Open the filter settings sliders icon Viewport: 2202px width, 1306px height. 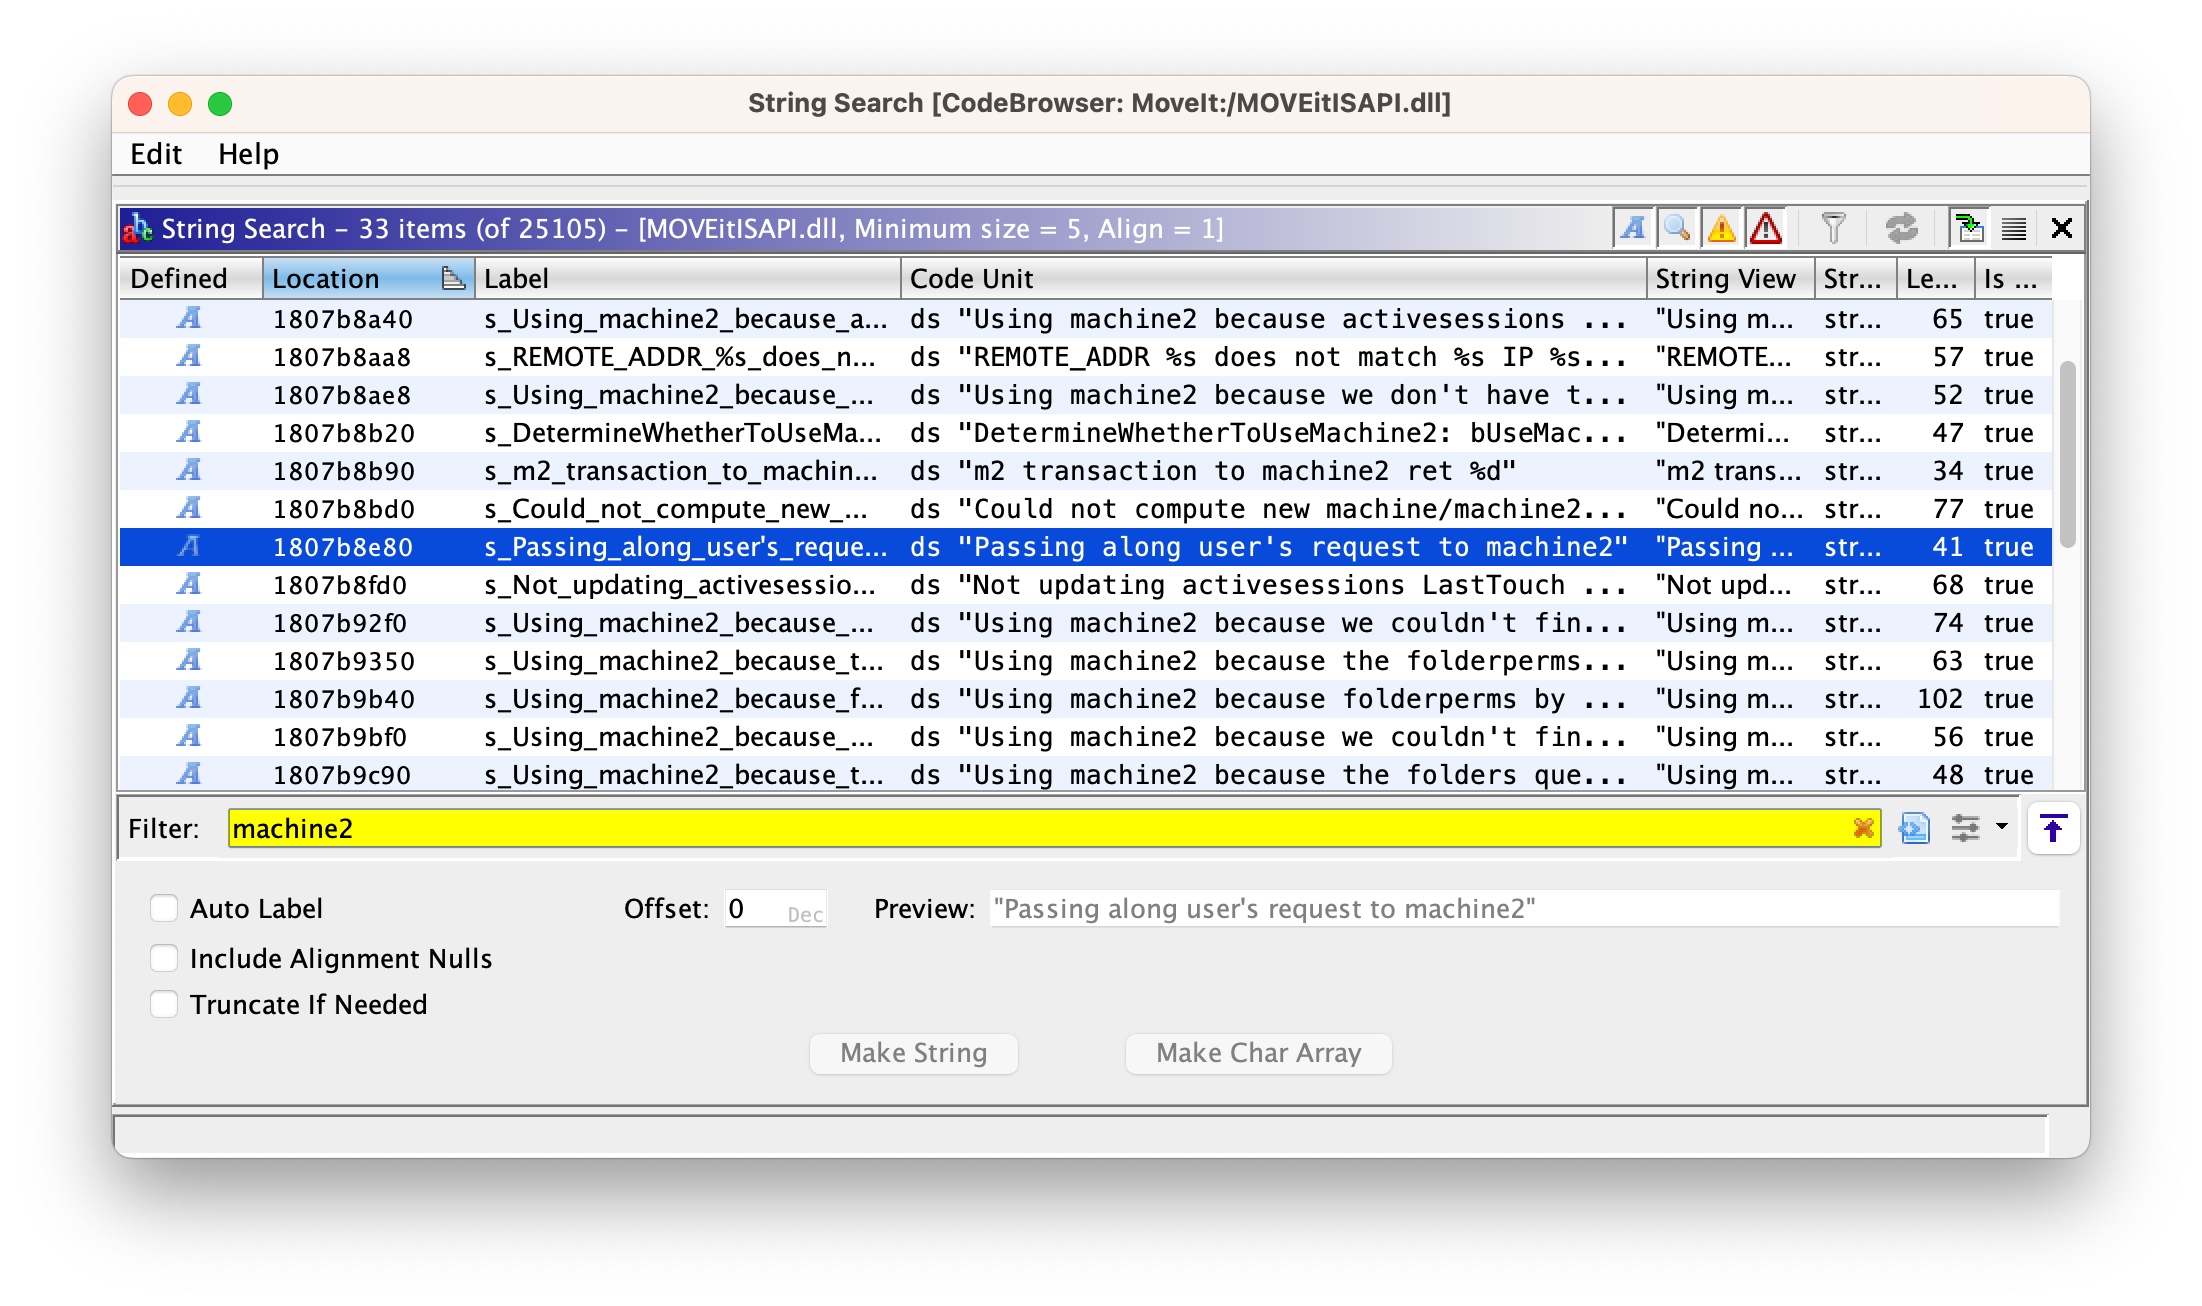(x=1965, y=828)
